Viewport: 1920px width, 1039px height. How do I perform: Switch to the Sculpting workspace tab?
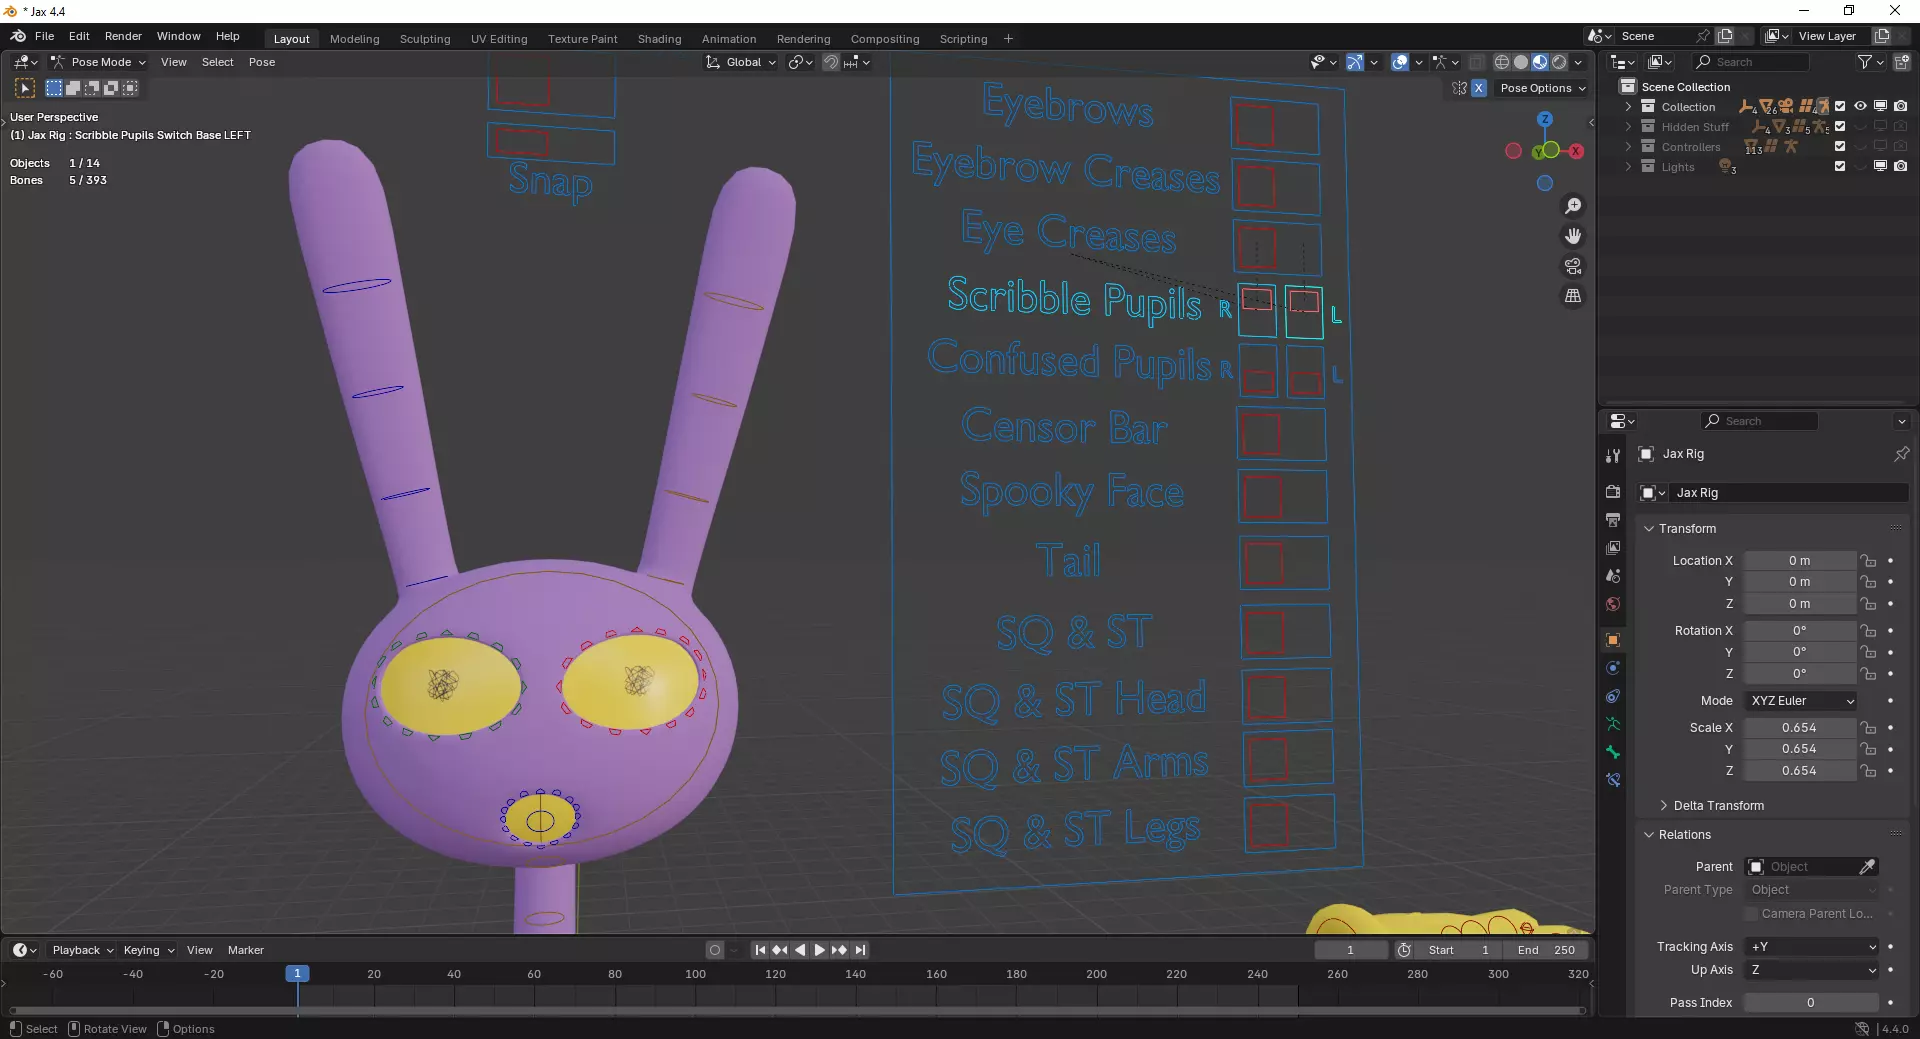pyautogui.click(x=425, y=39)
